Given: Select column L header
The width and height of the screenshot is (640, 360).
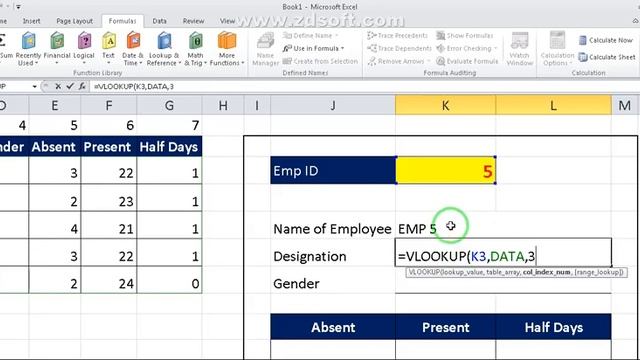Looking at the screenshot, I should pyautogui.click(x=553, y=106).
